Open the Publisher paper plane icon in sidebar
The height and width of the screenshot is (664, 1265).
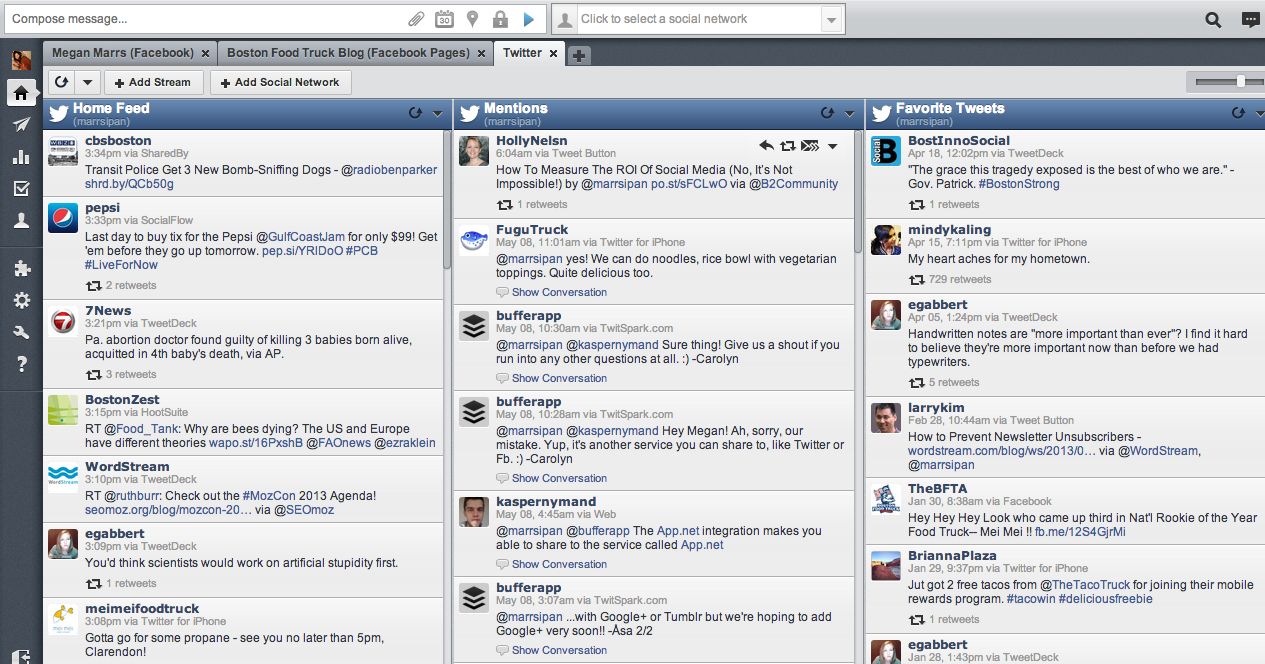click(21, 124)
